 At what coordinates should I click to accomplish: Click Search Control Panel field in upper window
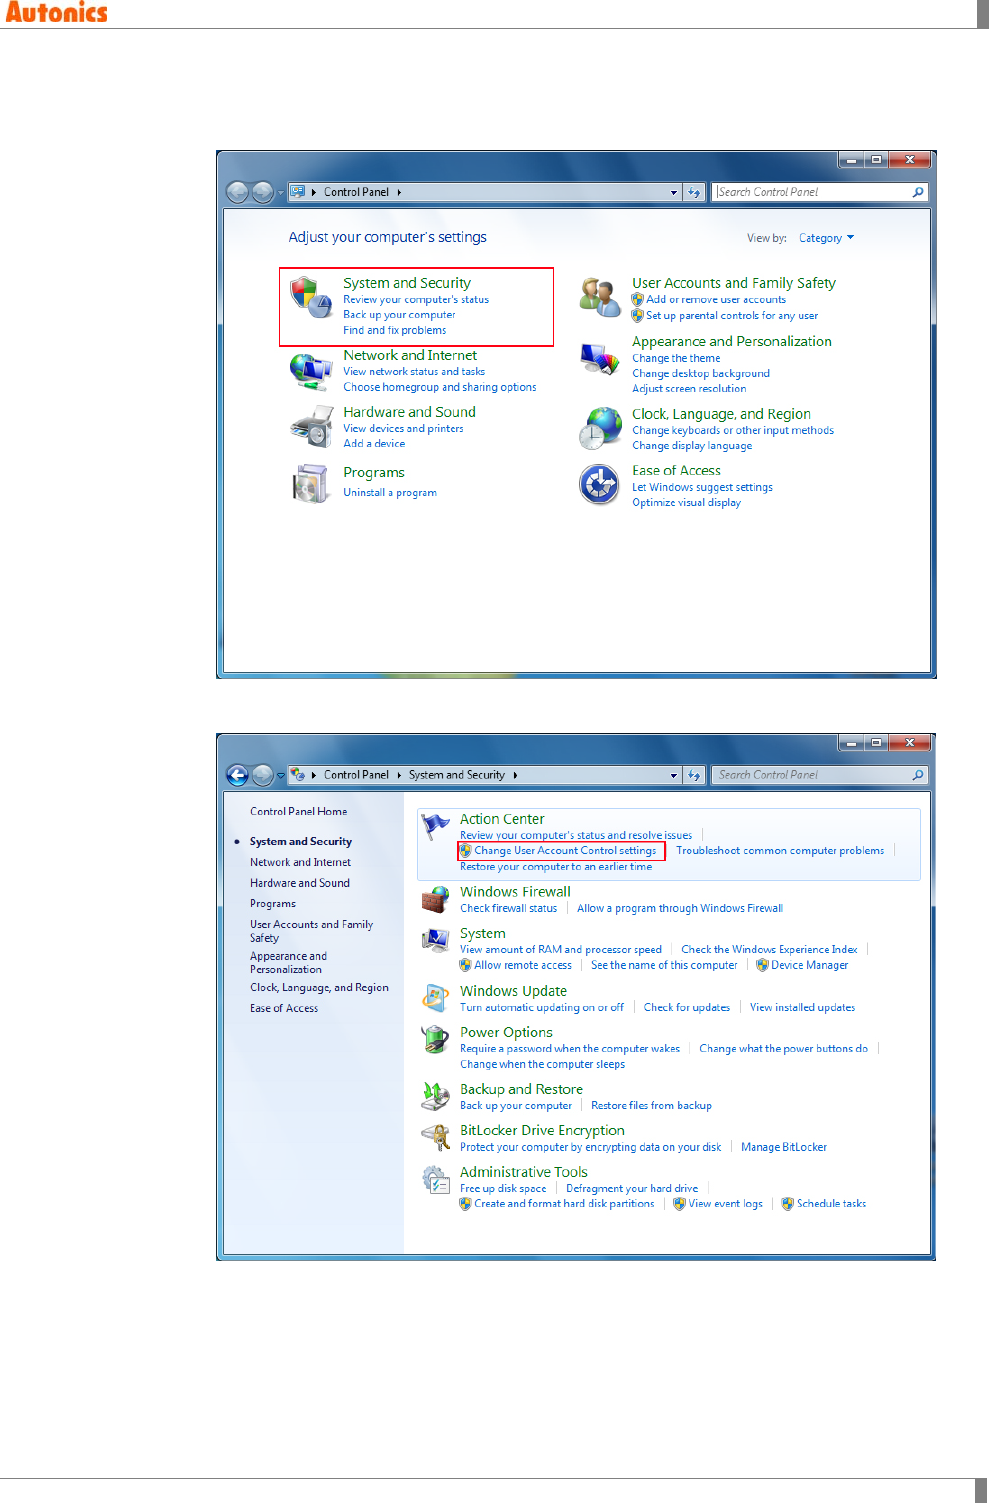coord(812,192)
